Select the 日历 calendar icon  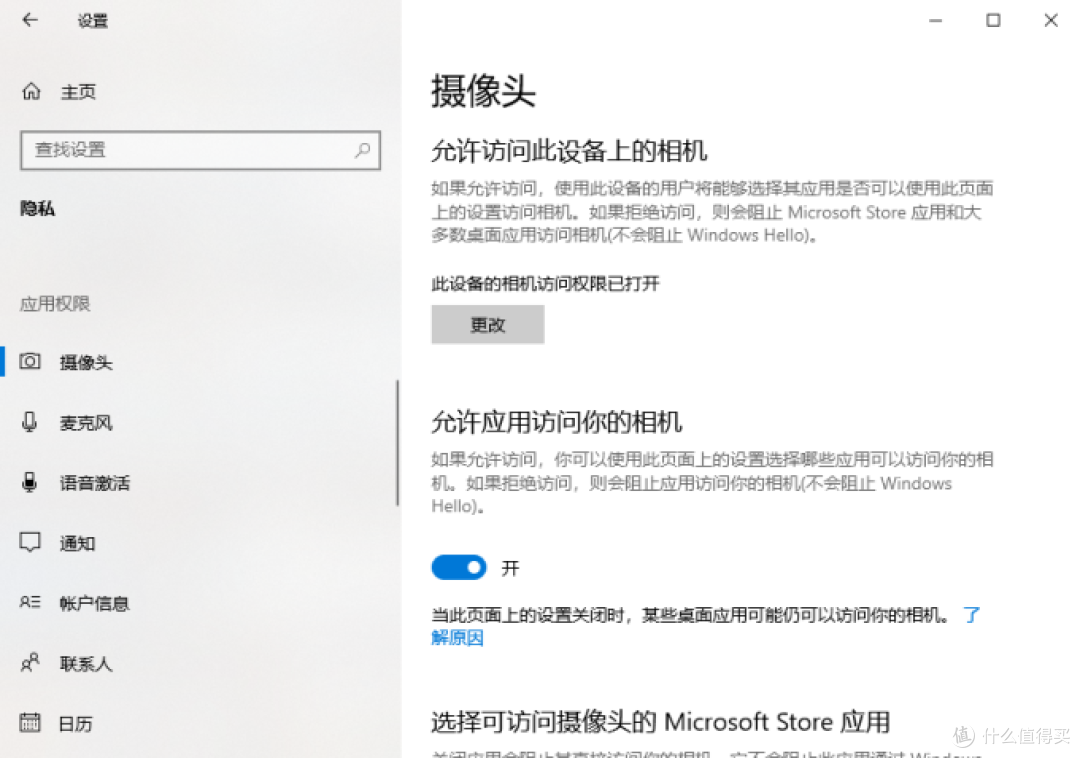coord(30,723)
